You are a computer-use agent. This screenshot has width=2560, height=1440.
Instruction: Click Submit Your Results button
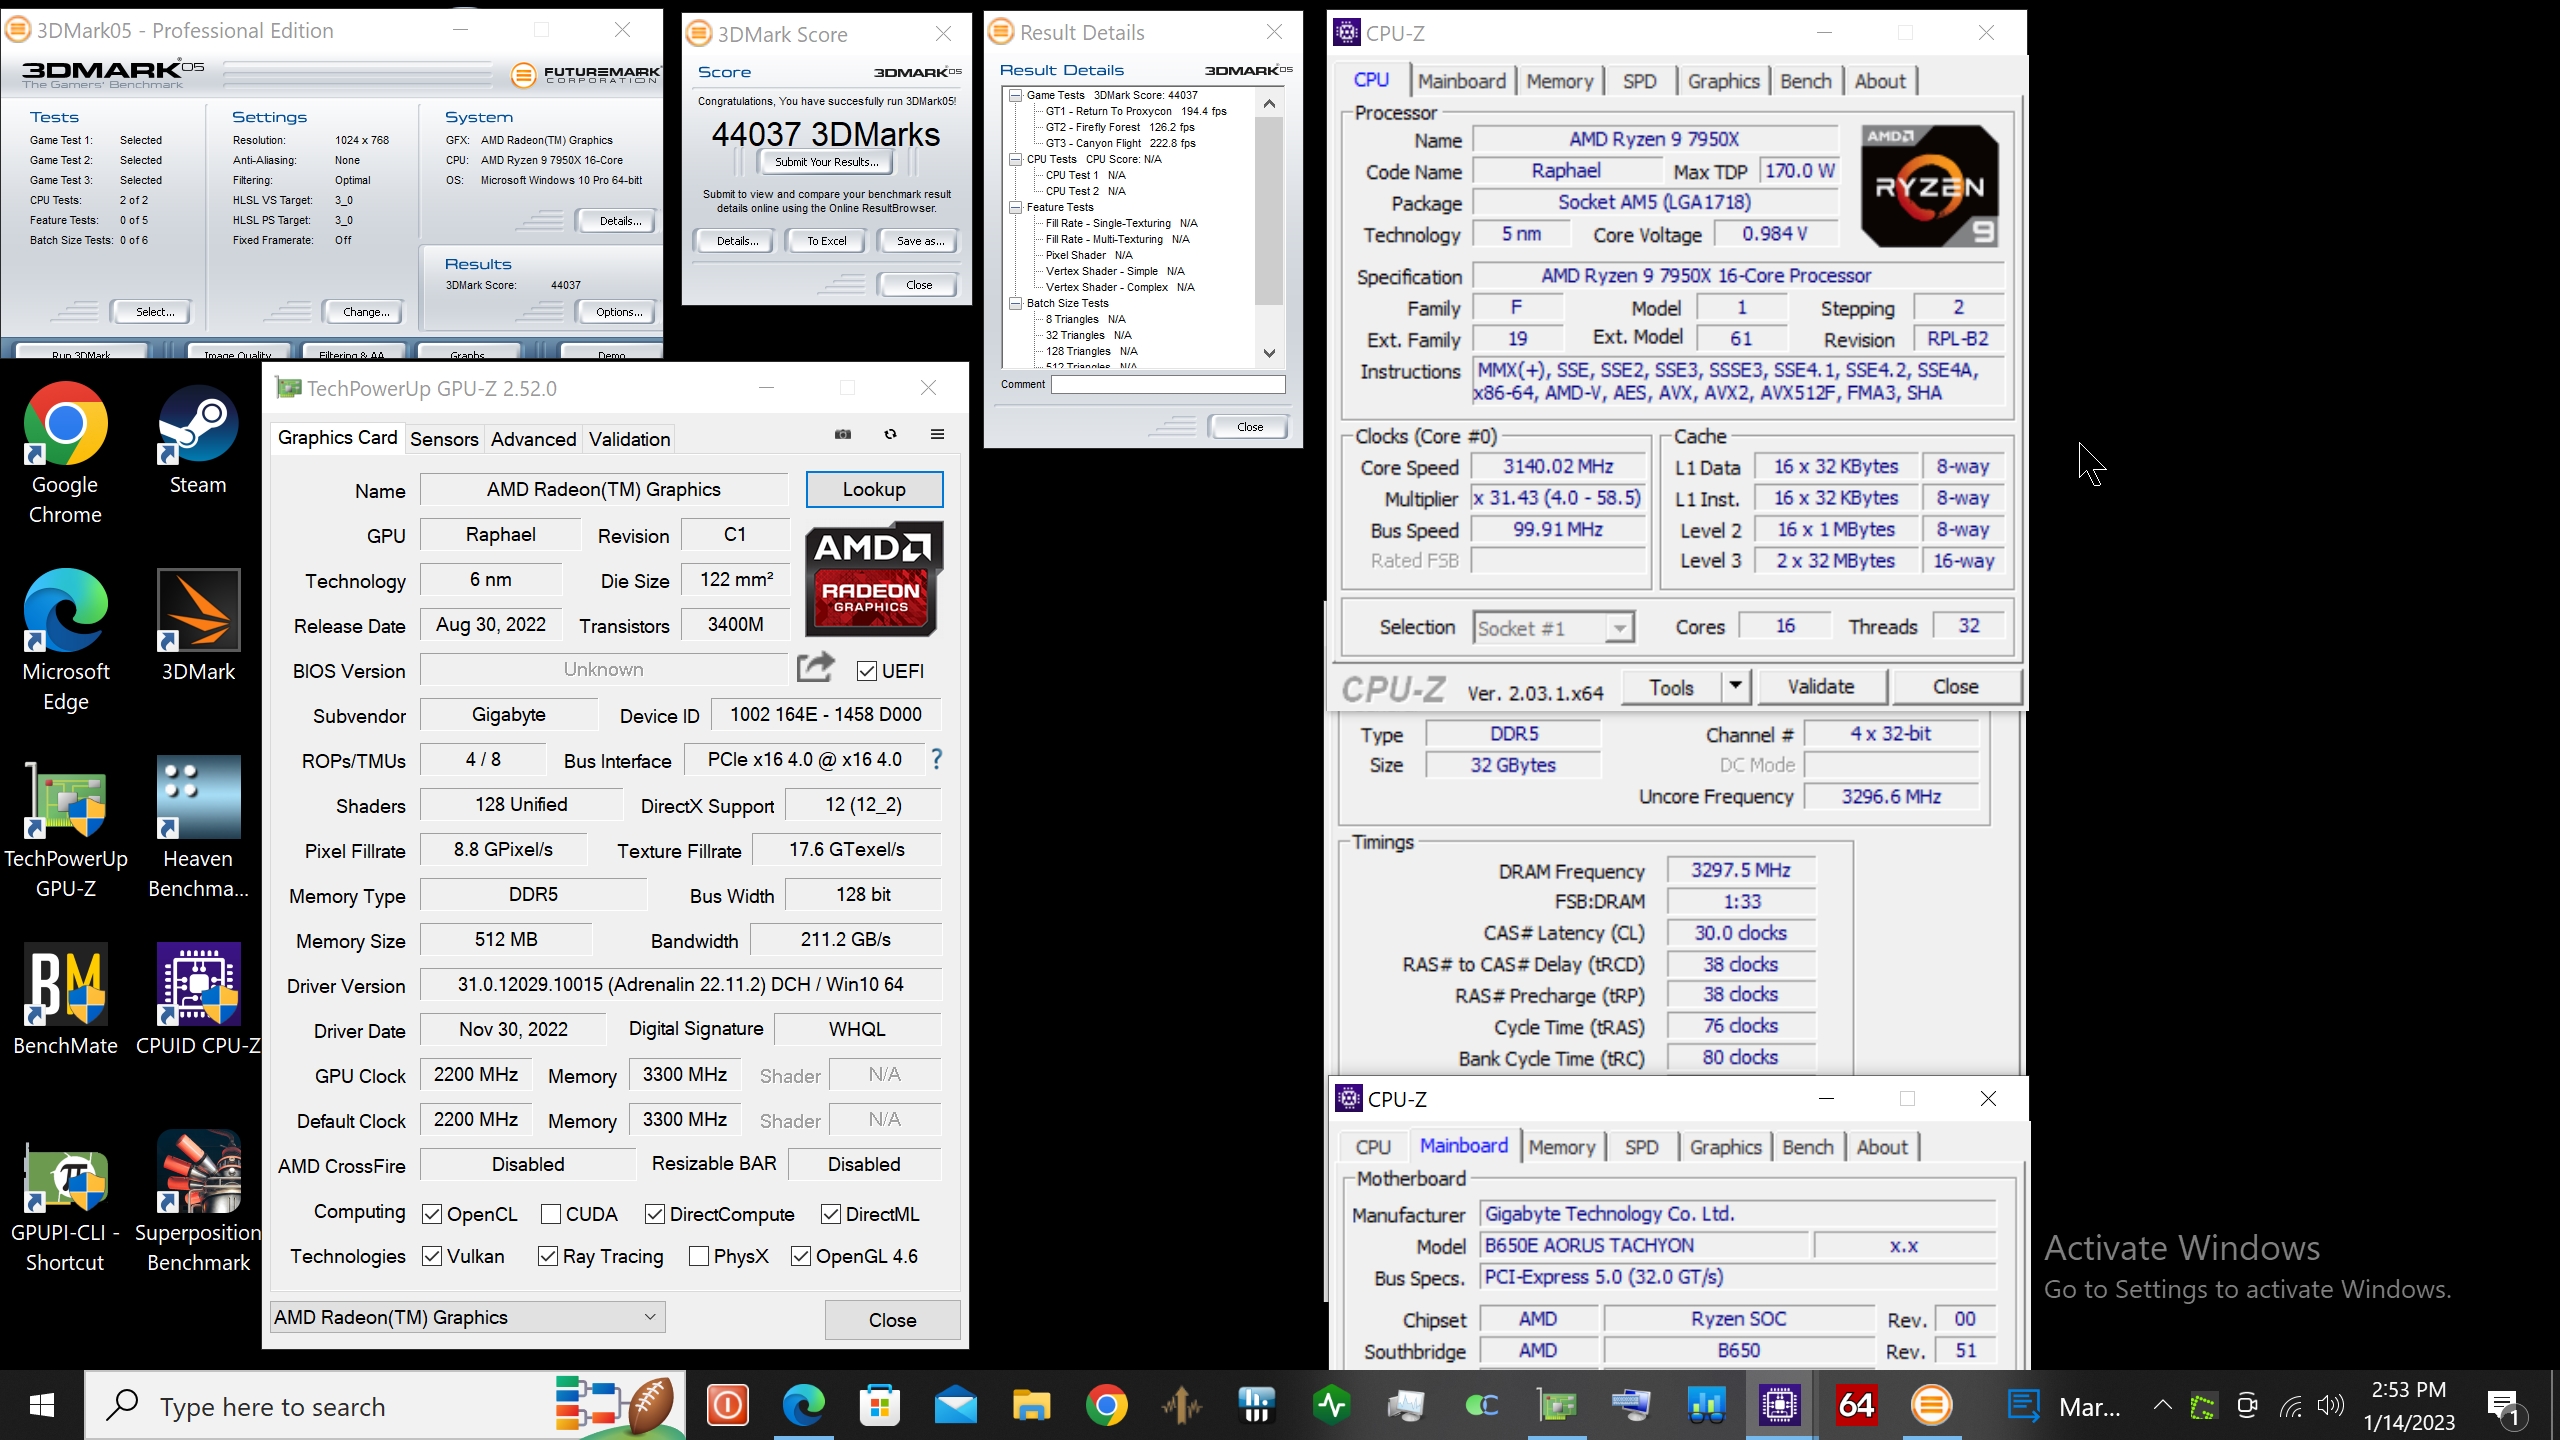826,162
